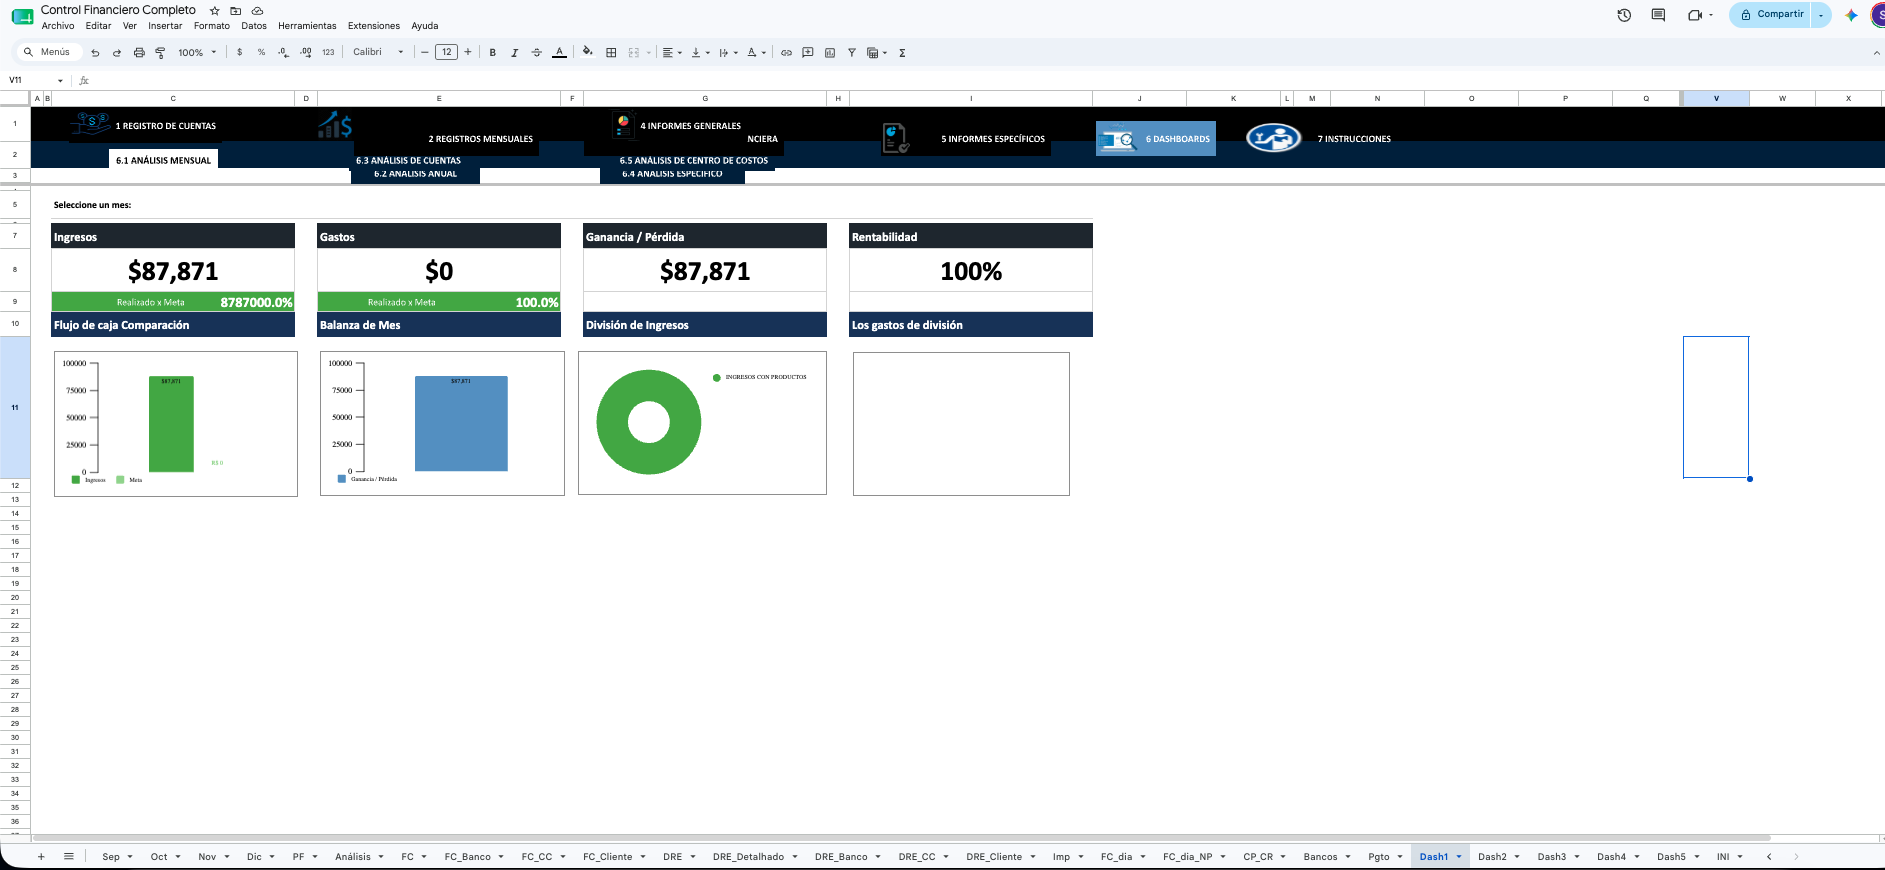Select column V header
Viewport: 1885px width, 870px height.
click(1716, 98)
